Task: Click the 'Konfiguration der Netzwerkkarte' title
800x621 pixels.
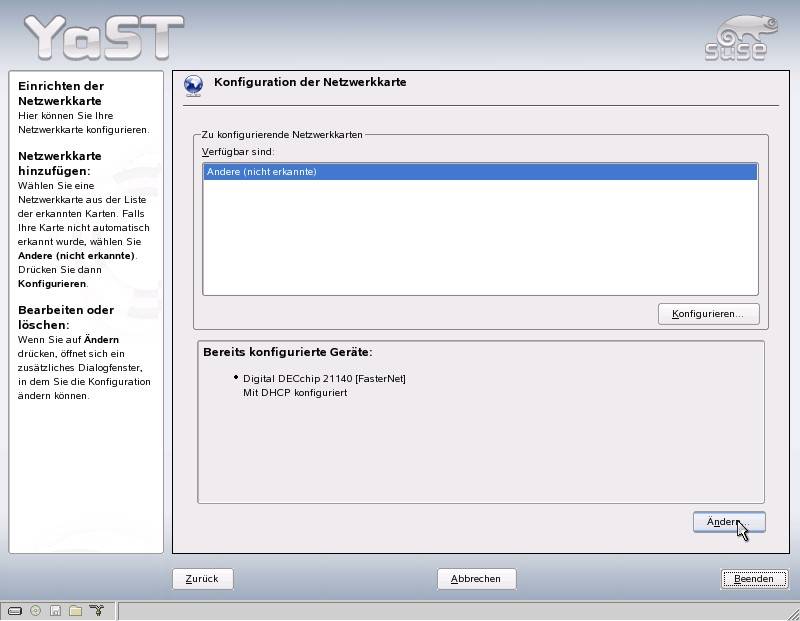Action: [x=310, y=82]
